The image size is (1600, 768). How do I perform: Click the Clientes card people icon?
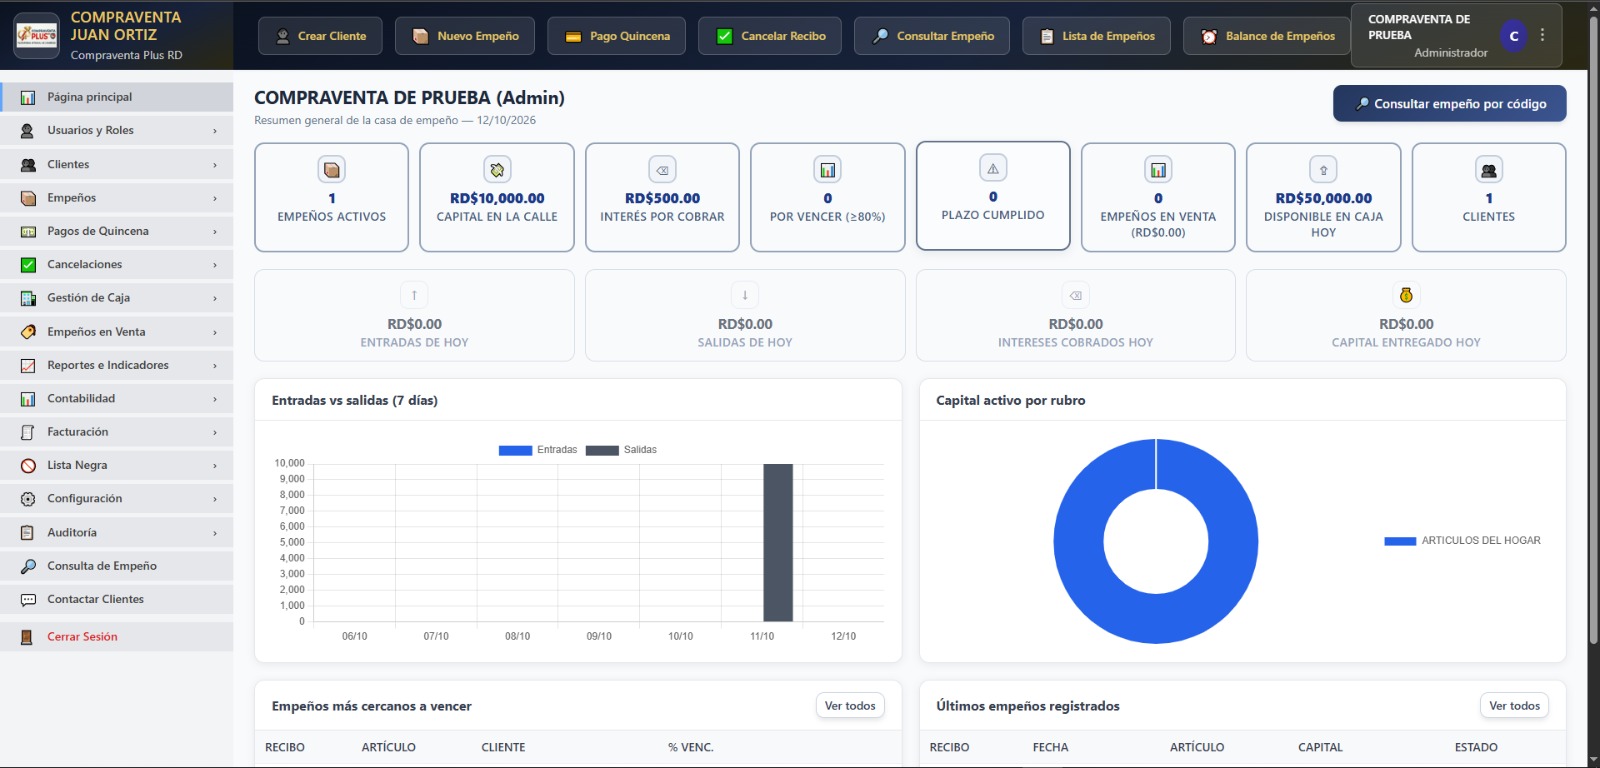click(x=1489, y=170)
